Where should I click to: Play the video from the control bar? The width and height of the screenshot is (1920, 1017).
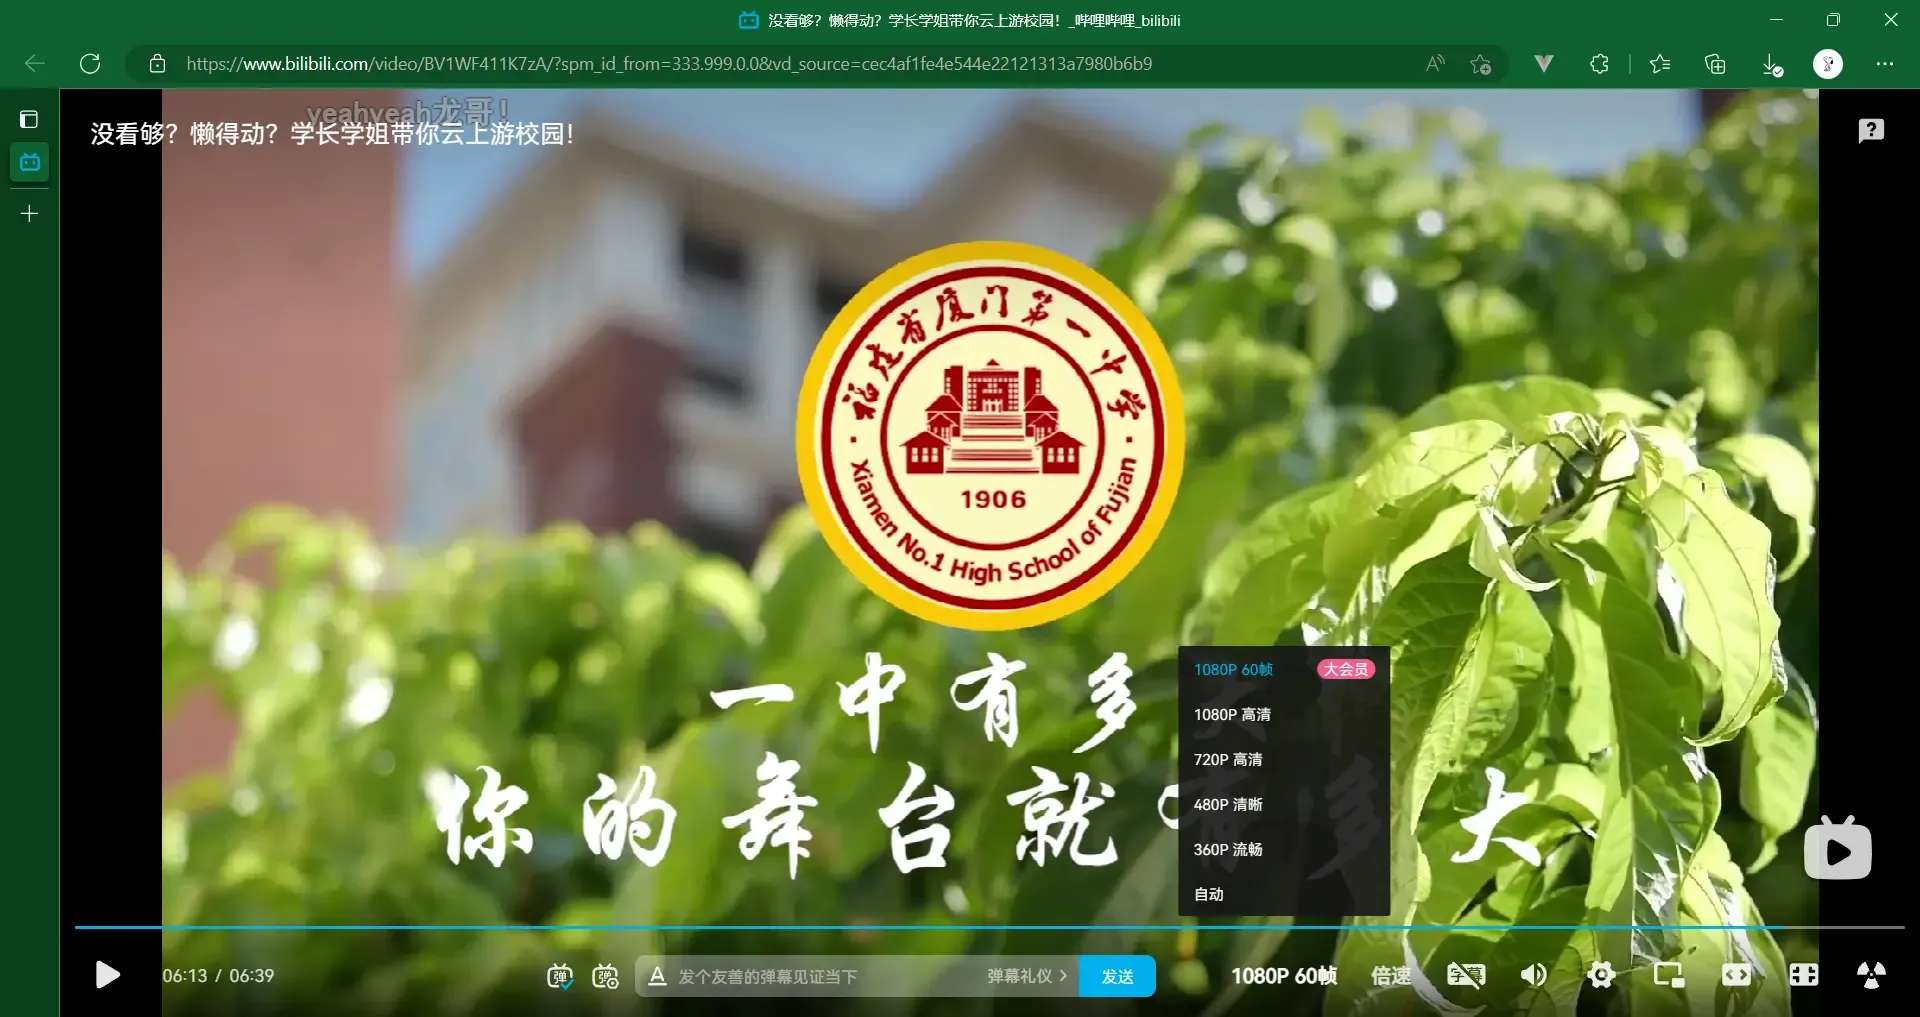tap(107, 975)
